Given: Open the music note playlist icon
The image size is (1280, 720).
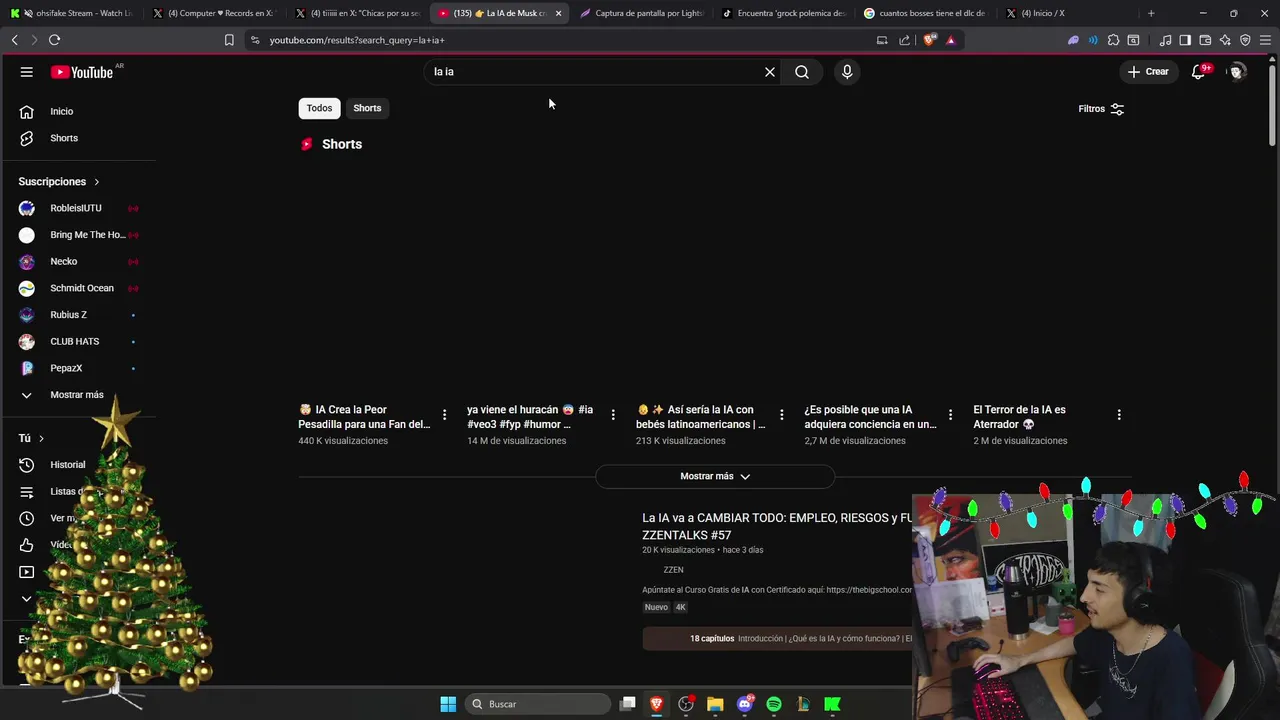Looking at the screenshot, I should (1165, 40).
